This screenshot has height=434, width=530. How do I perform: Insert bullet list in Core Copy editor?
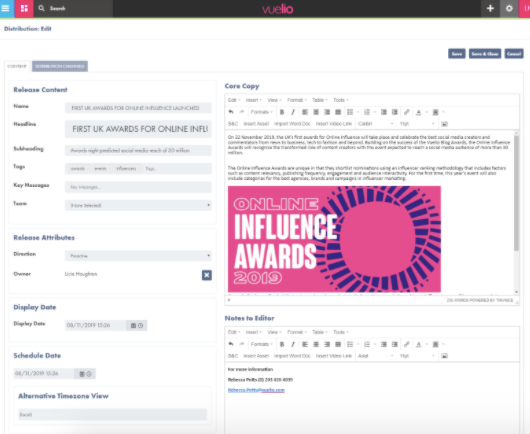click(x=350, y=112)
